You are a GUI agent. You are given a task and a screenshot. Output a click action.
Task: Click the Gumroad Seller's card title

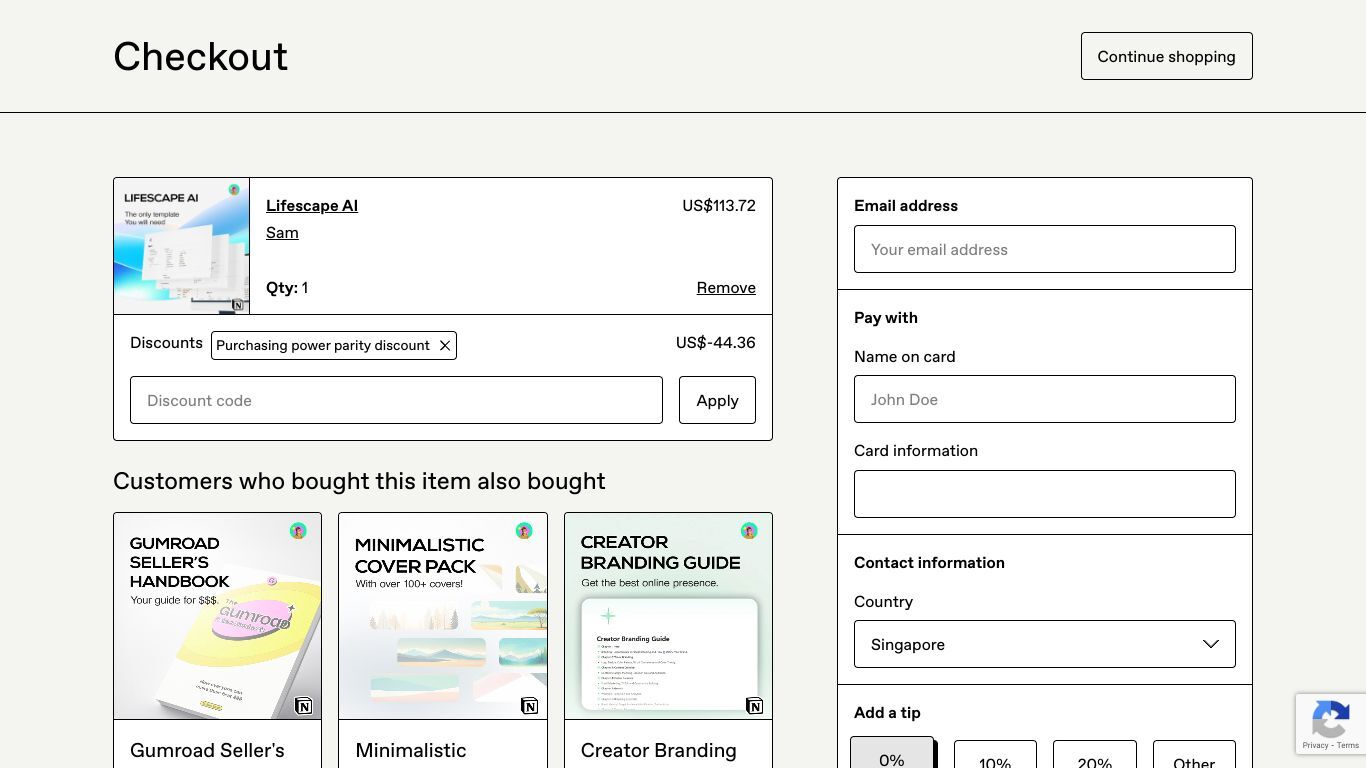point(207,751)
